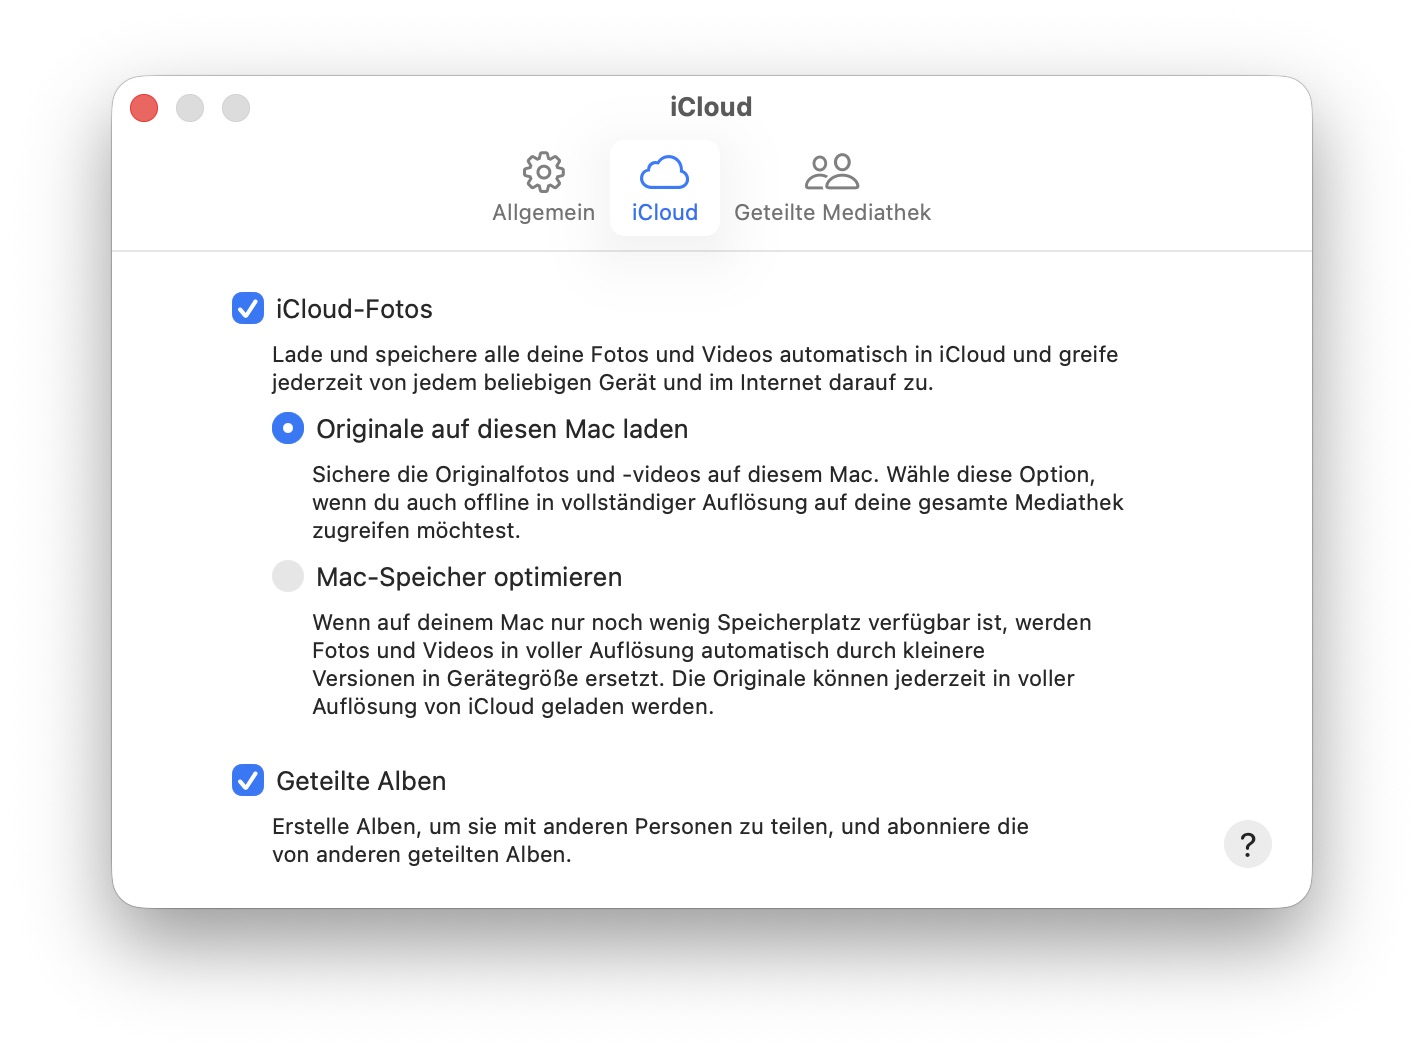Click the Allgemein tab label
Image resolution: width=1424 pixels, height=1056 pixels.
pos(544,213)
